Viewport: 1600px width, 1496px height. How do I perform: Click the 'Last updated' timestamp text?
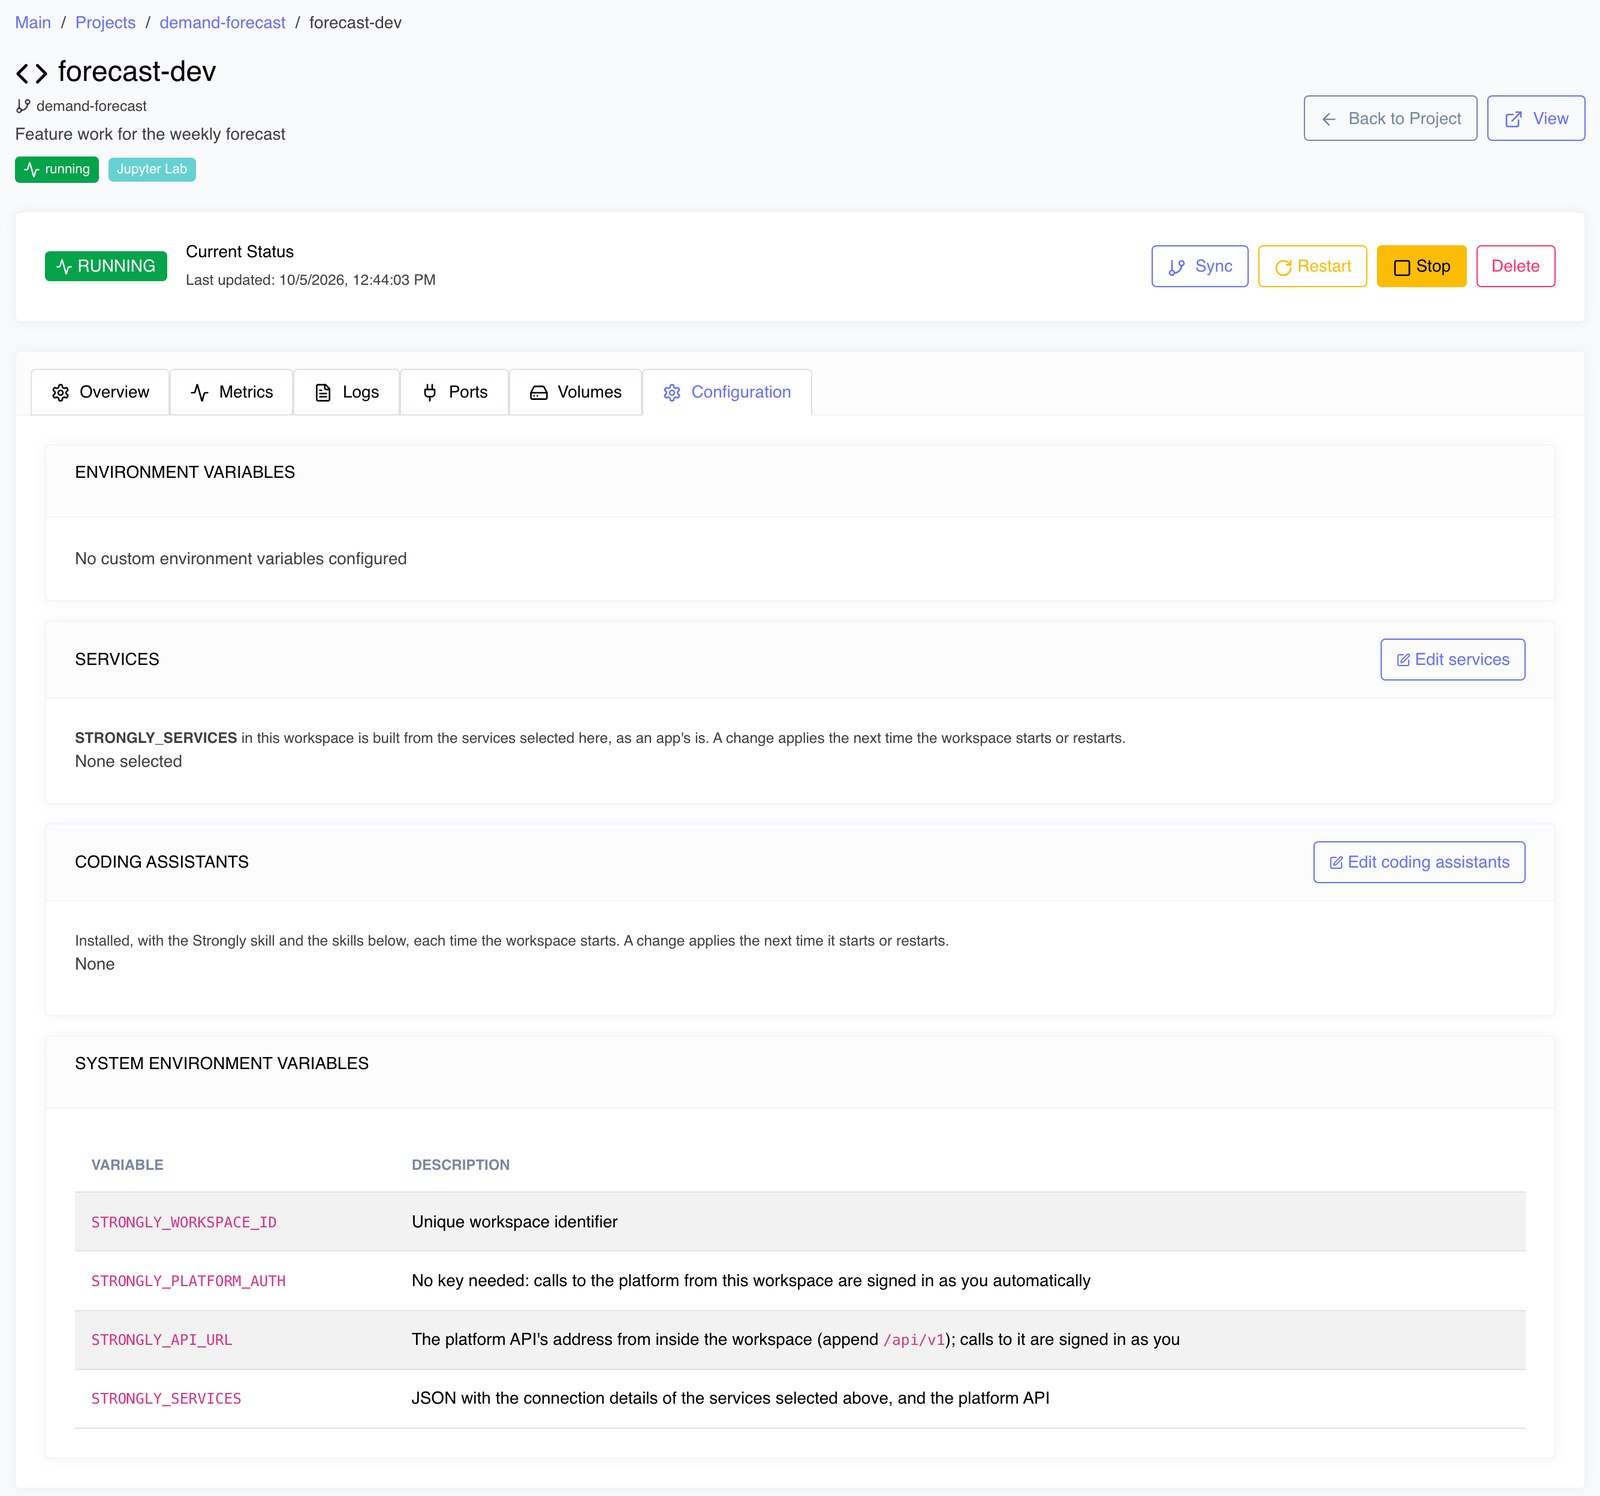[x=311, y=280]
